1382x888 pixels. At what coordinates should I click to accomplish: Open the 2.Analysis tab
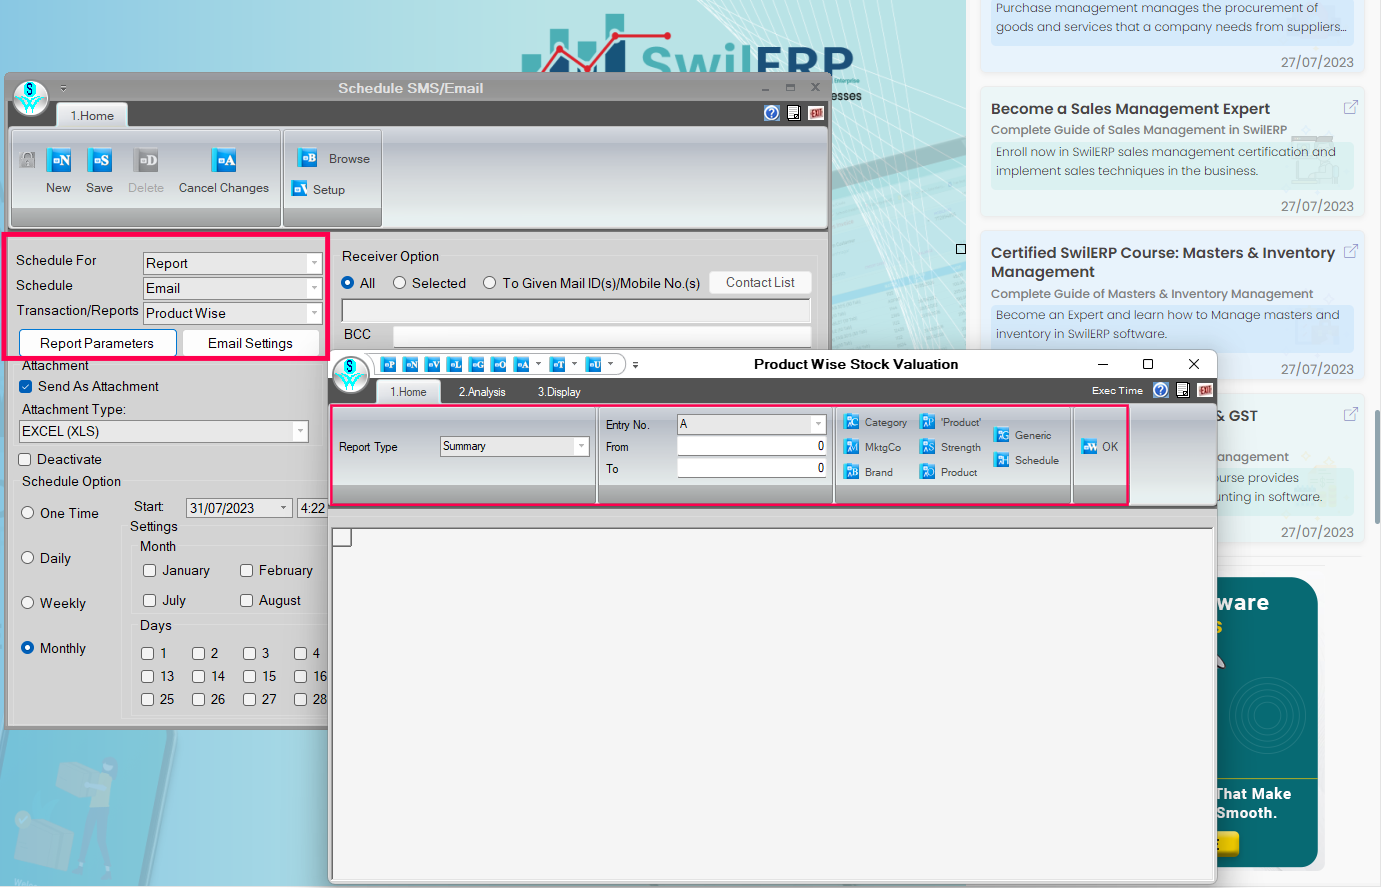pos(482,392)
